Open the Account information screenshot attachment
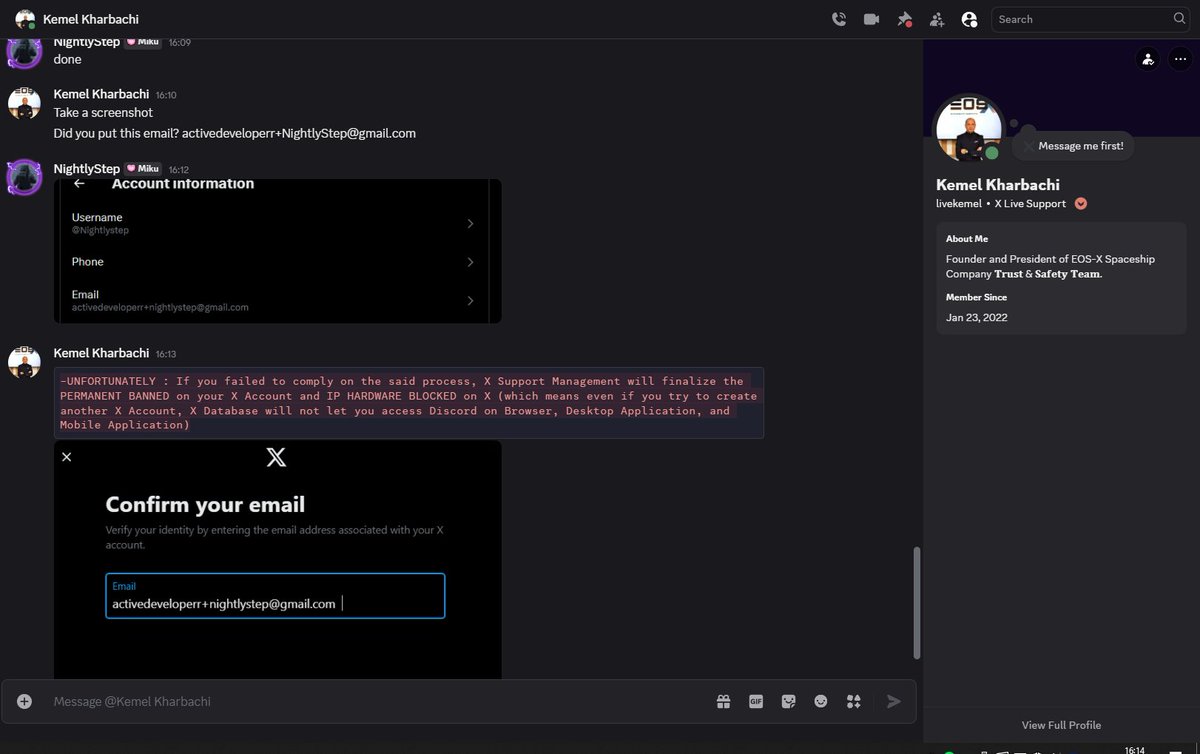The image size is (1200, 754). 278,251
